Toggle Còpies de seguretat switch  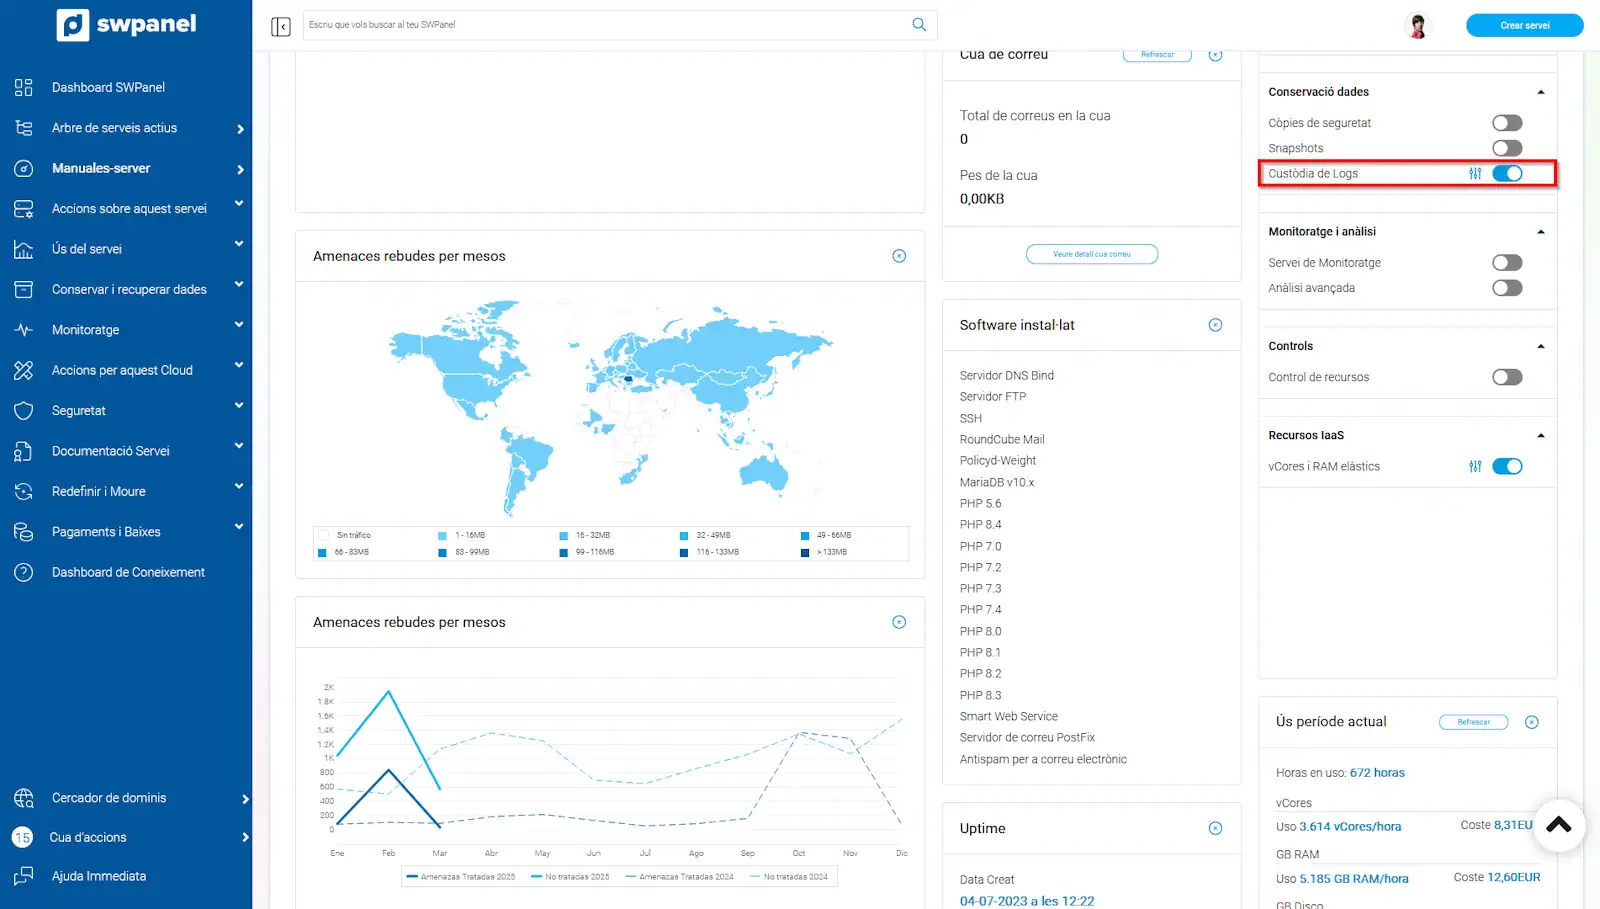(x=1507, y=123)
